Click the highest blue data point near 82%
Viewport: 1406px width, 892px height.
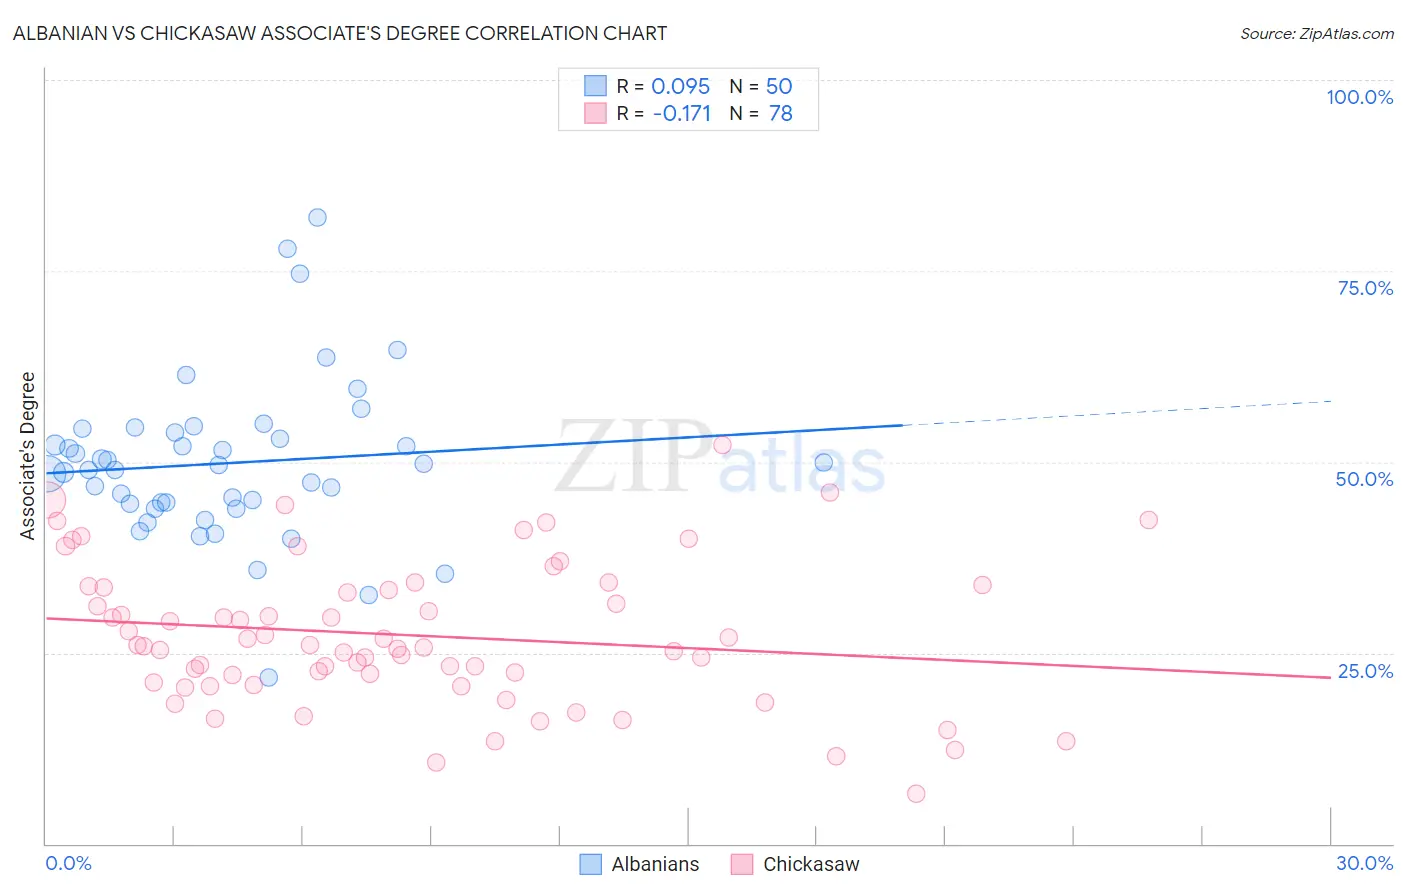click(317, 217)
